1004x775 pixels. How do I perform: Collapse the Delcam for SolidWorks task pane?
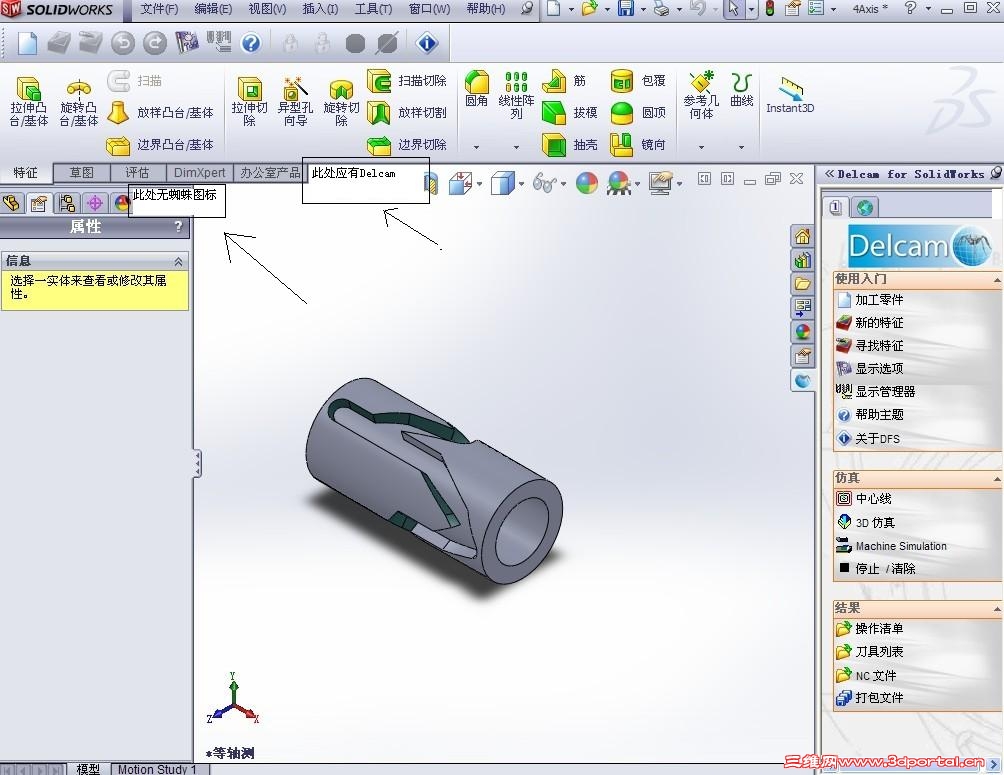pos(829,174)
